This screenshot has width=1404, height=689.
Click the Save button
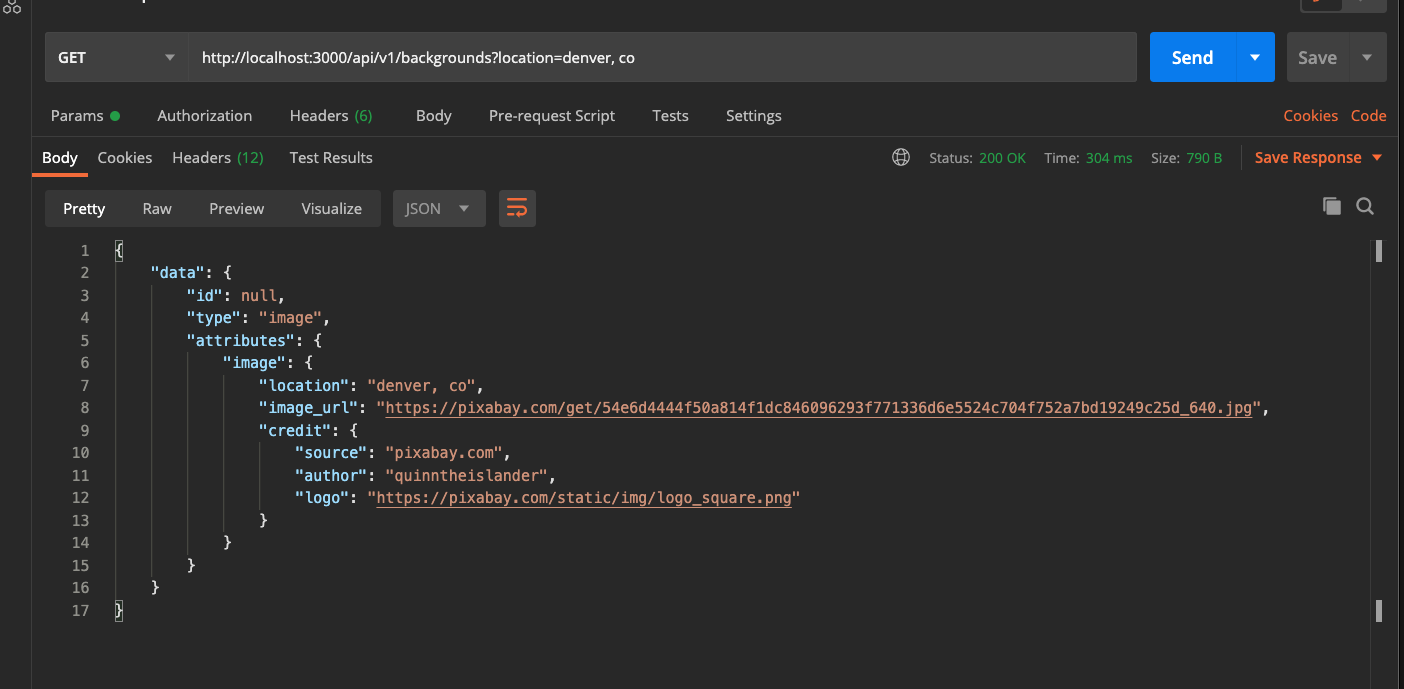[x=1317, y=57]
